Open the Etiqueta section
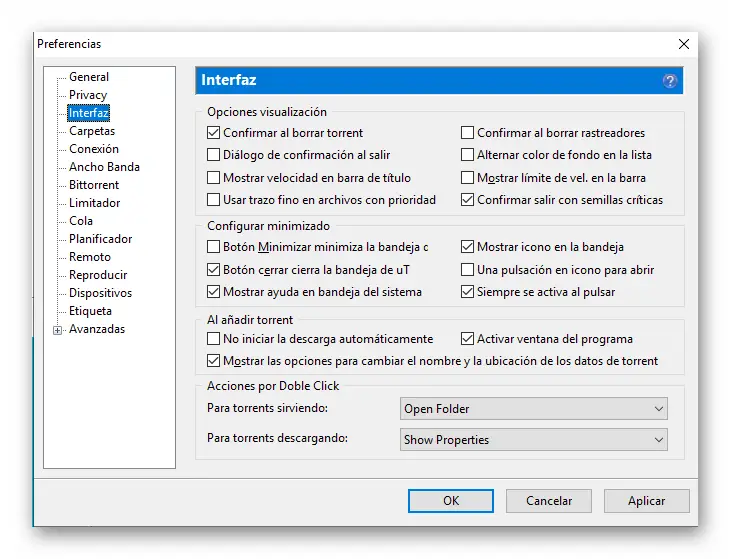The image size is (730, 559). point(90,311)
